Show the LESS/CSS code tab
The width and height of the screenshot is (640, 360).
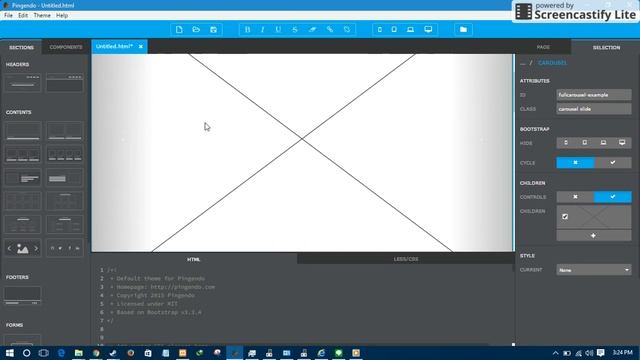pyautogui.click(x=406, y=259)
